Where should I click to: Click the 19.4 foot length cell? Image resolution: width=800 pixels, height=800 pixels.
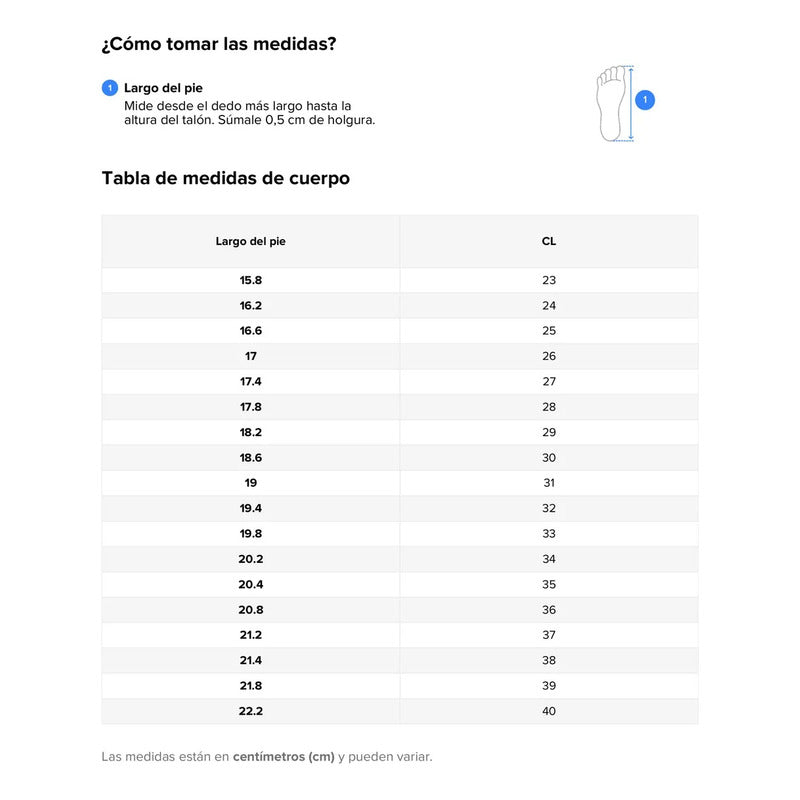(251, 508)
